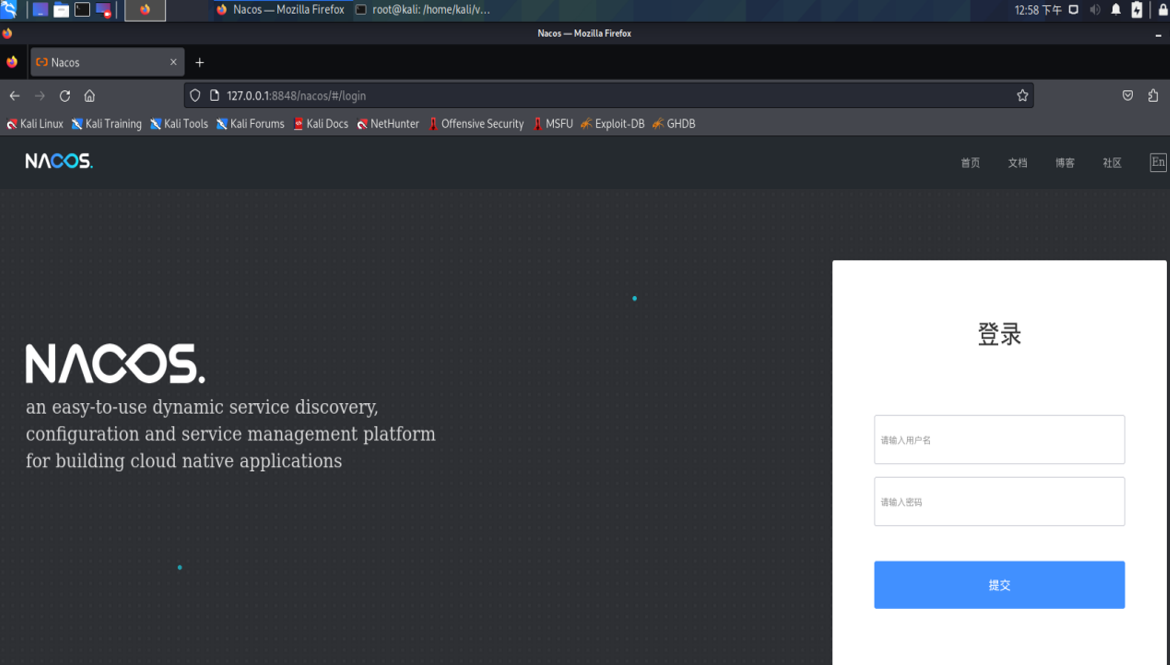Click the clock showing 12:58 下午
Screen dimensions: 1170x665
(x=1038, y=10)
